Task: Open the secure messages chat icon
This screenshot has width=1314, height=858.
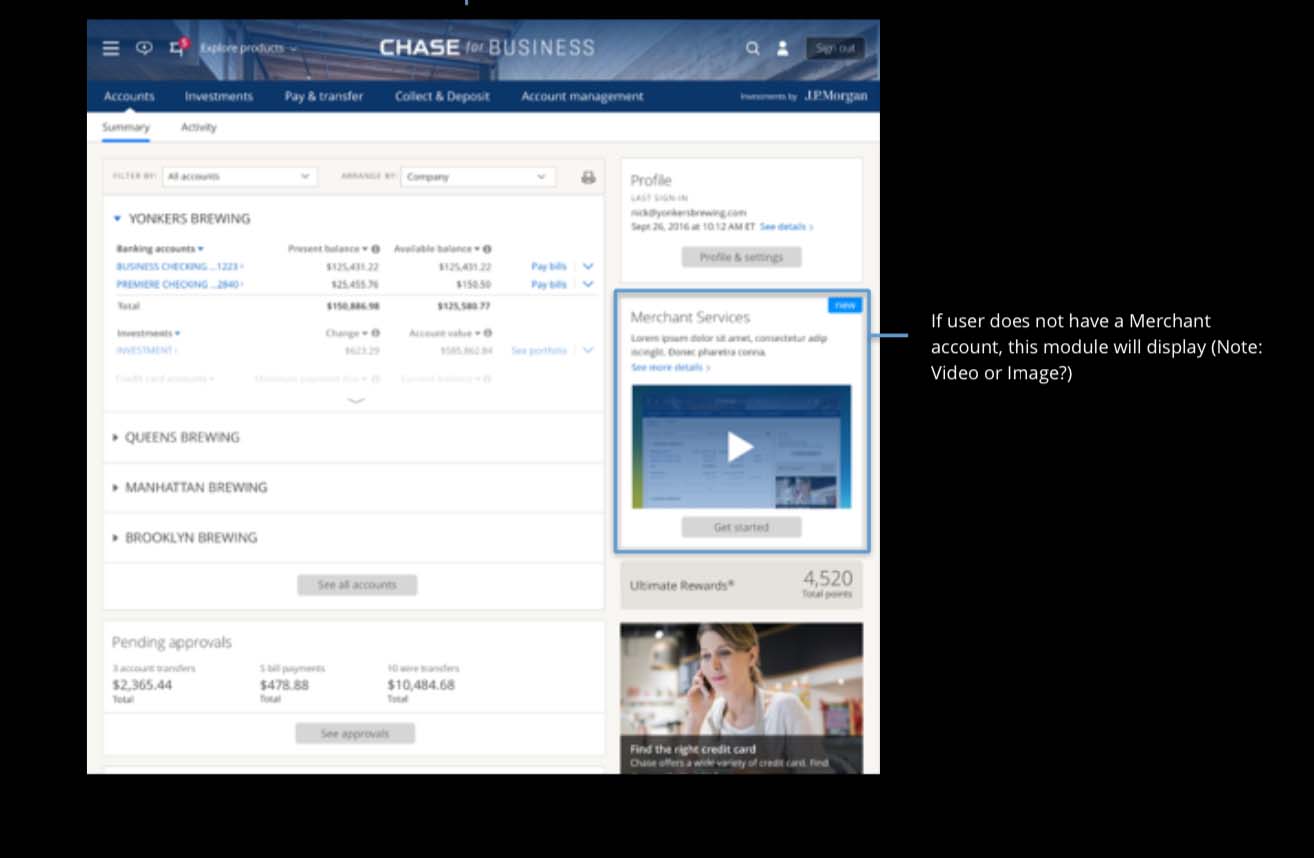Action: click(x=144, y=48)
